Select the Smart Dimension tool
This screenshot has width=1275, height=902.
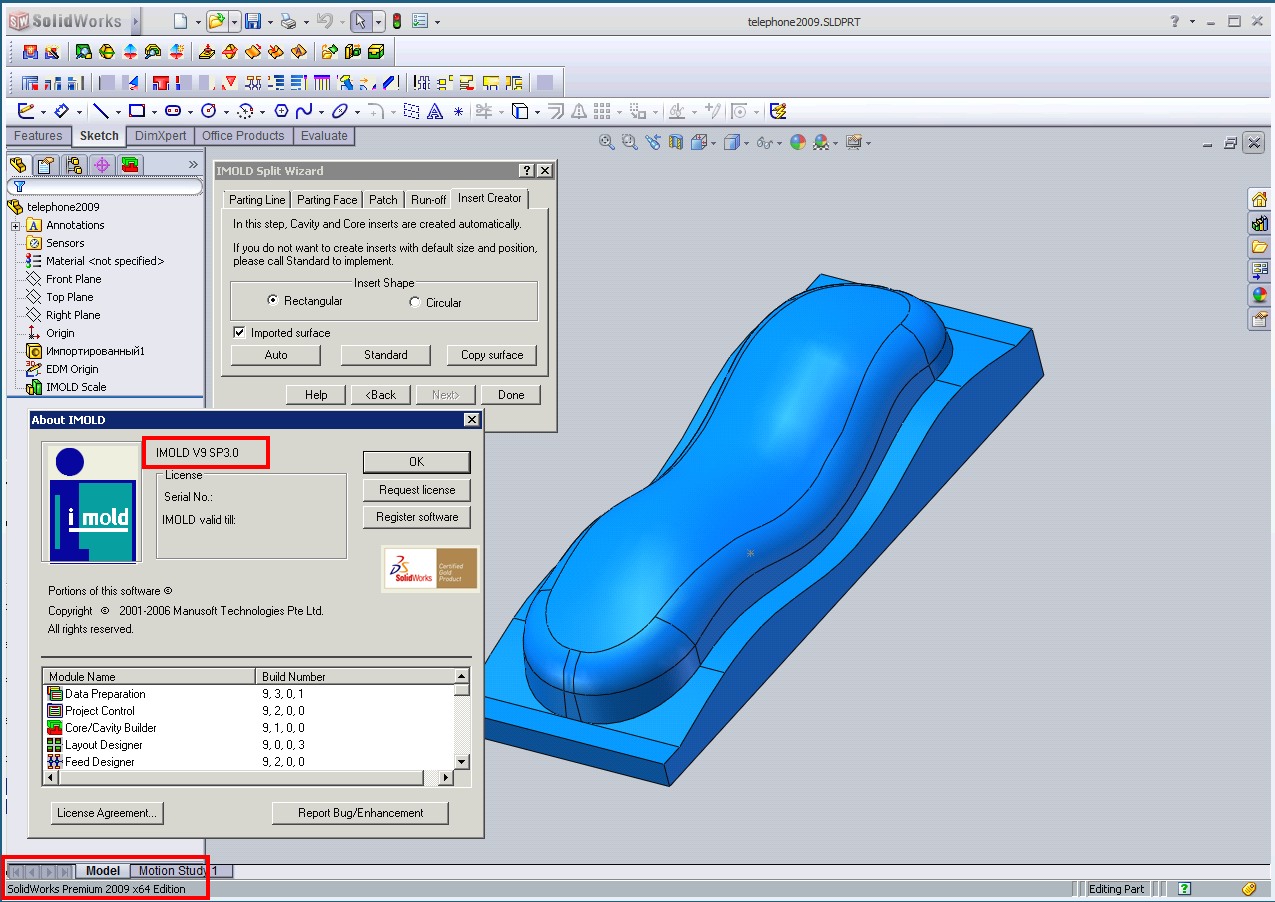coord(62,111)
